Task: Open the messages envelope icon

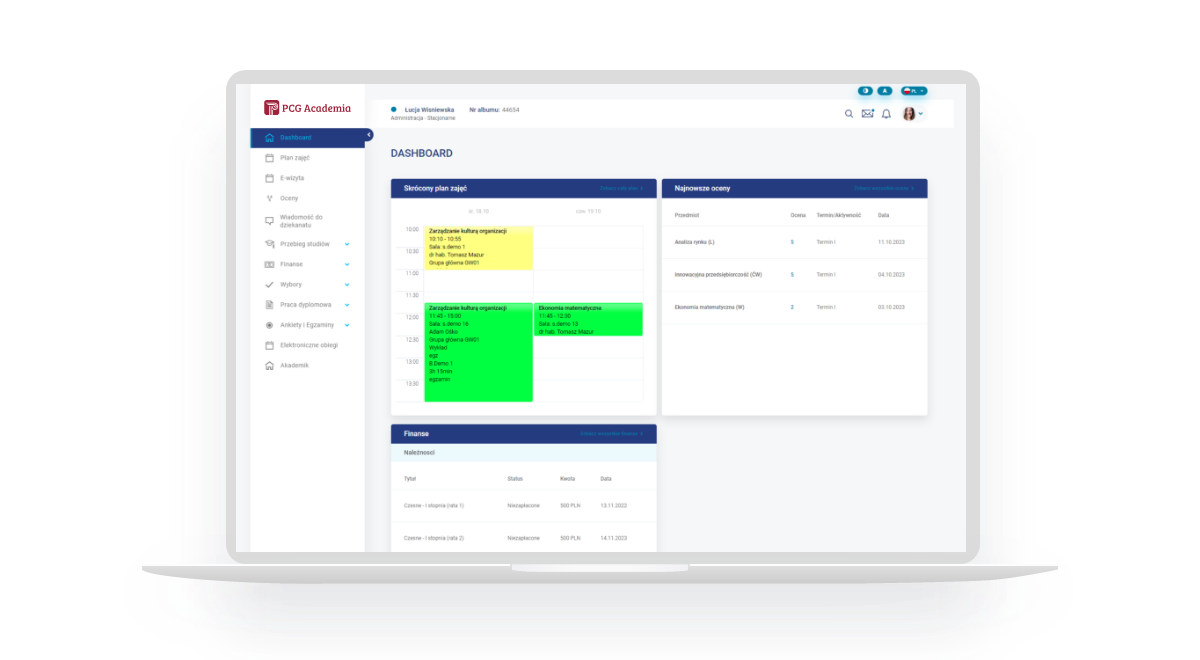Action: pos(867,114)
